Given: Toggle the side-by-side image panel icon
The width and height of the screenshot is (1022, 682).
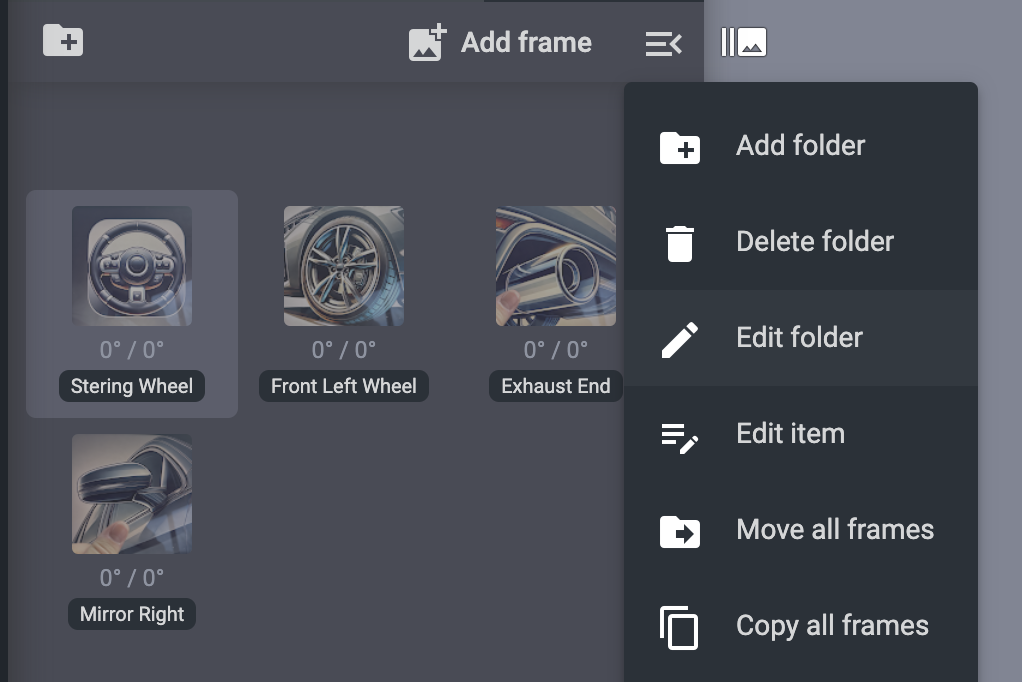Looking at the screenshot, I should (744, 42).
